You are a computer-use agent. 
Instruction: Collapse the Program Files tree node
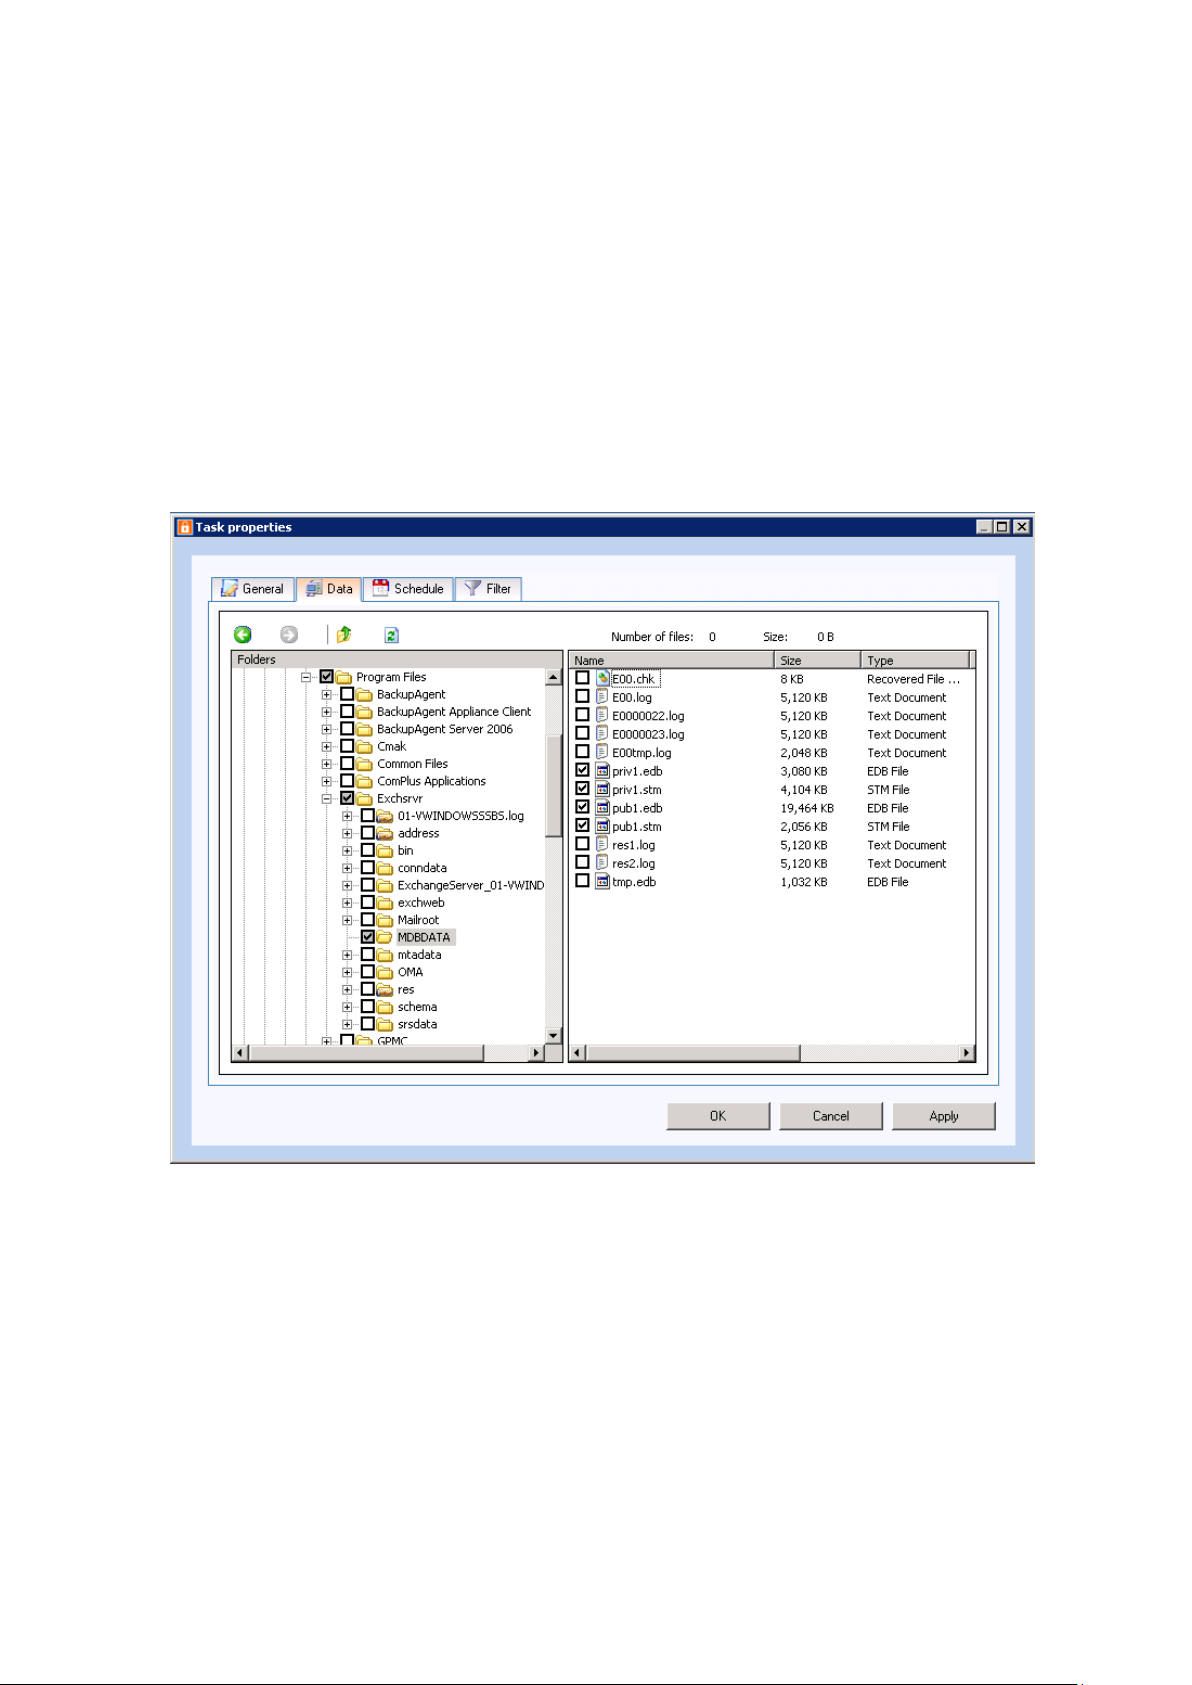tap(306, 677)
